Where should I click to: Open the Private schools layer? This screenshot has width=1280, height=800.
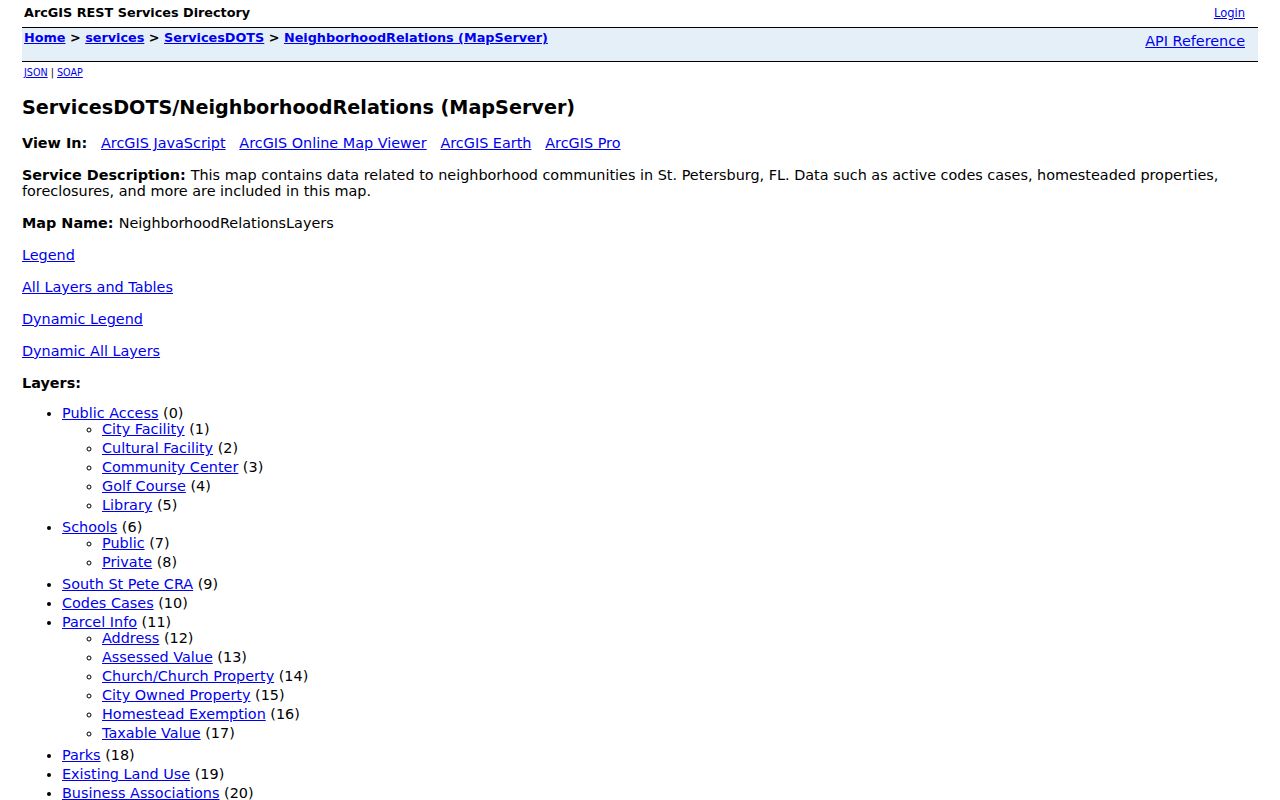pyautogui.click(x=127, y=562)
